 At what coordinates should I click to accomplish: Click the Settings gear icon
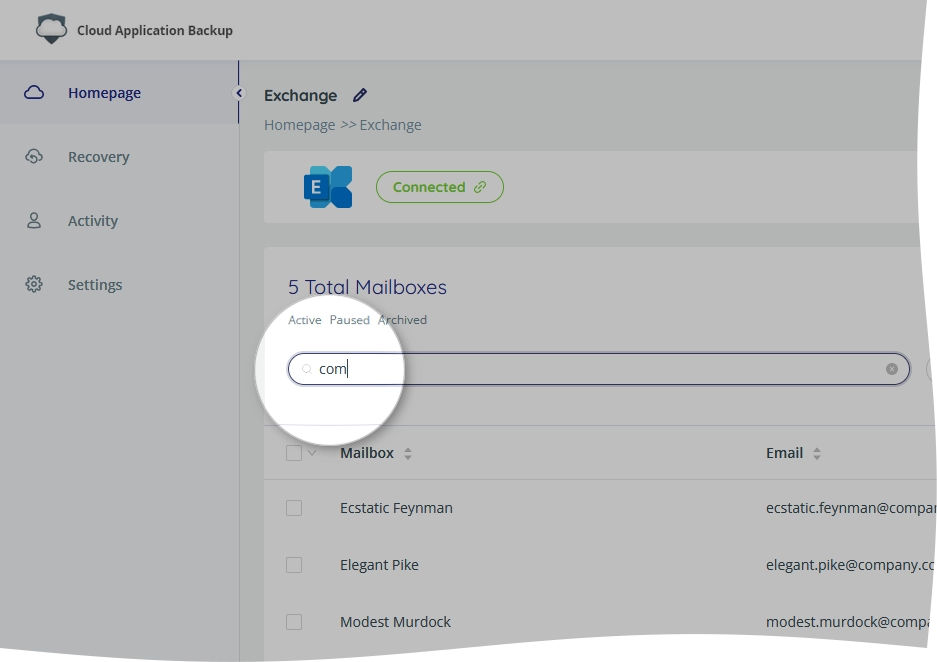(x=34, y=284)
